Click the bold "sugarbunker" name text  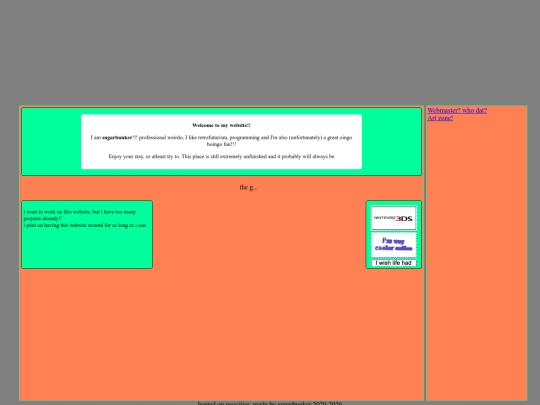click(117, 138)
